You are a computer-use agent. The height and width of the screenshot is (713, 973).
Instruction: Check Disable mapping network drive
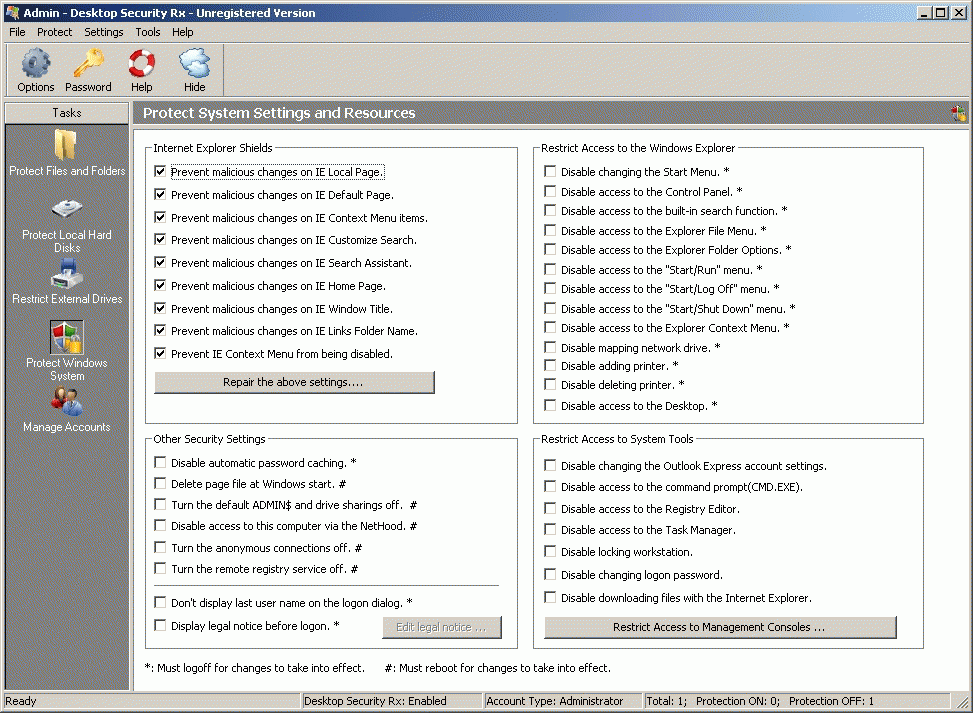[550, 348]
